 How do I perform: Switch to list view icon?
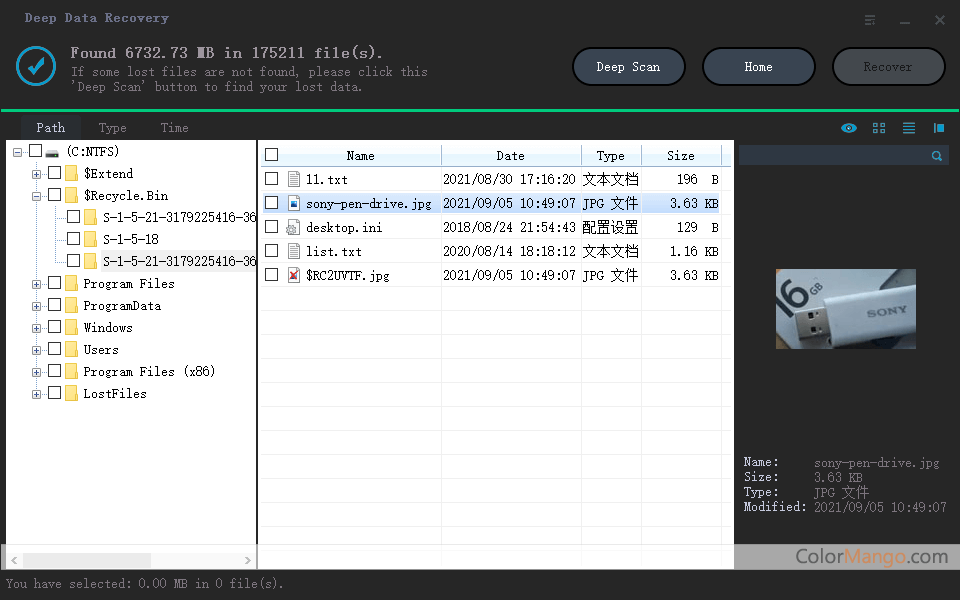909,128
